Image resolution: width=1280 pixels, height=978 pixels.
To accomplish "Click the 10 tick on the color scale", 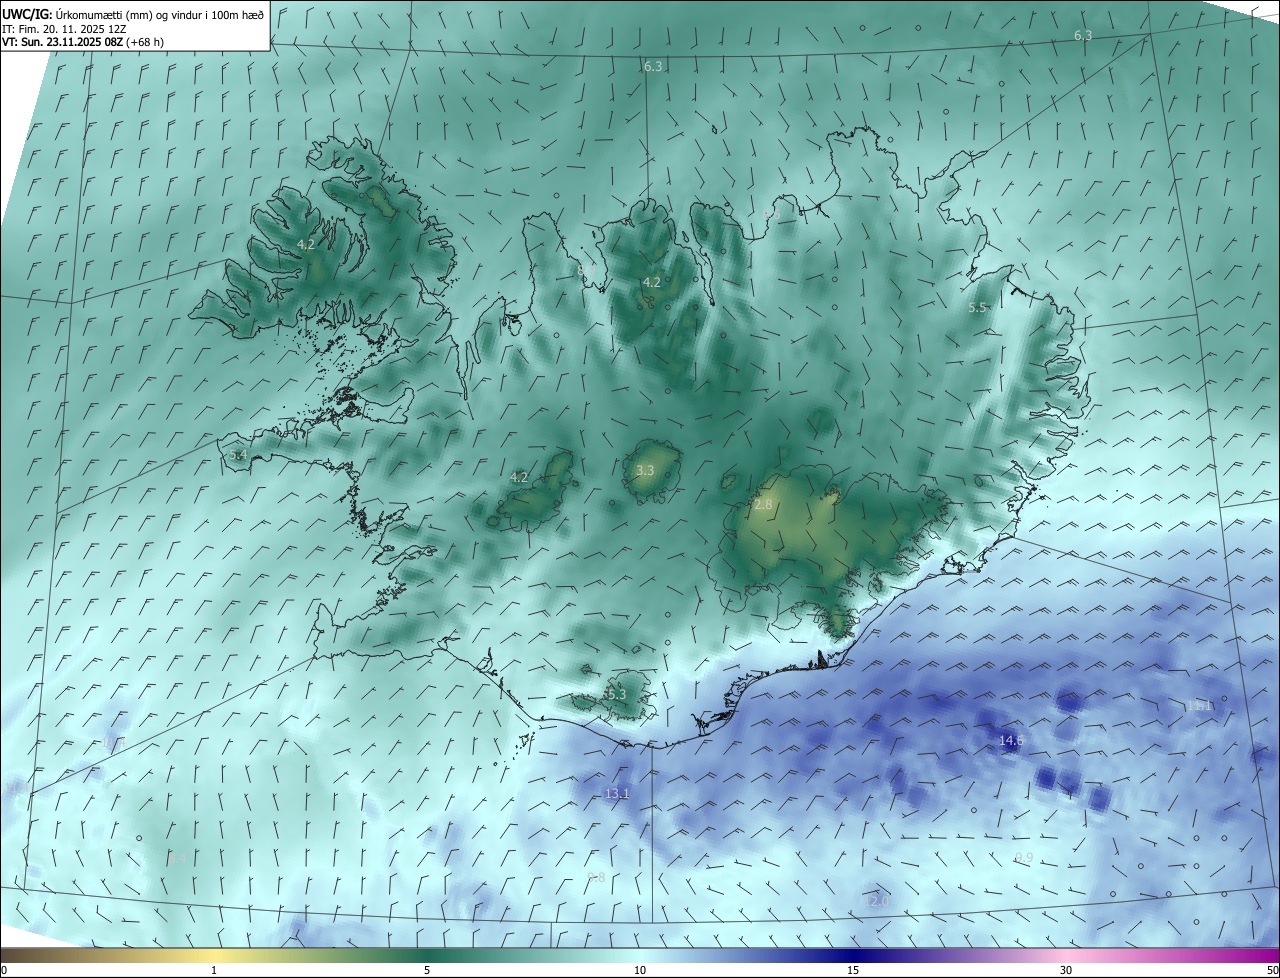I will [640, 971].
